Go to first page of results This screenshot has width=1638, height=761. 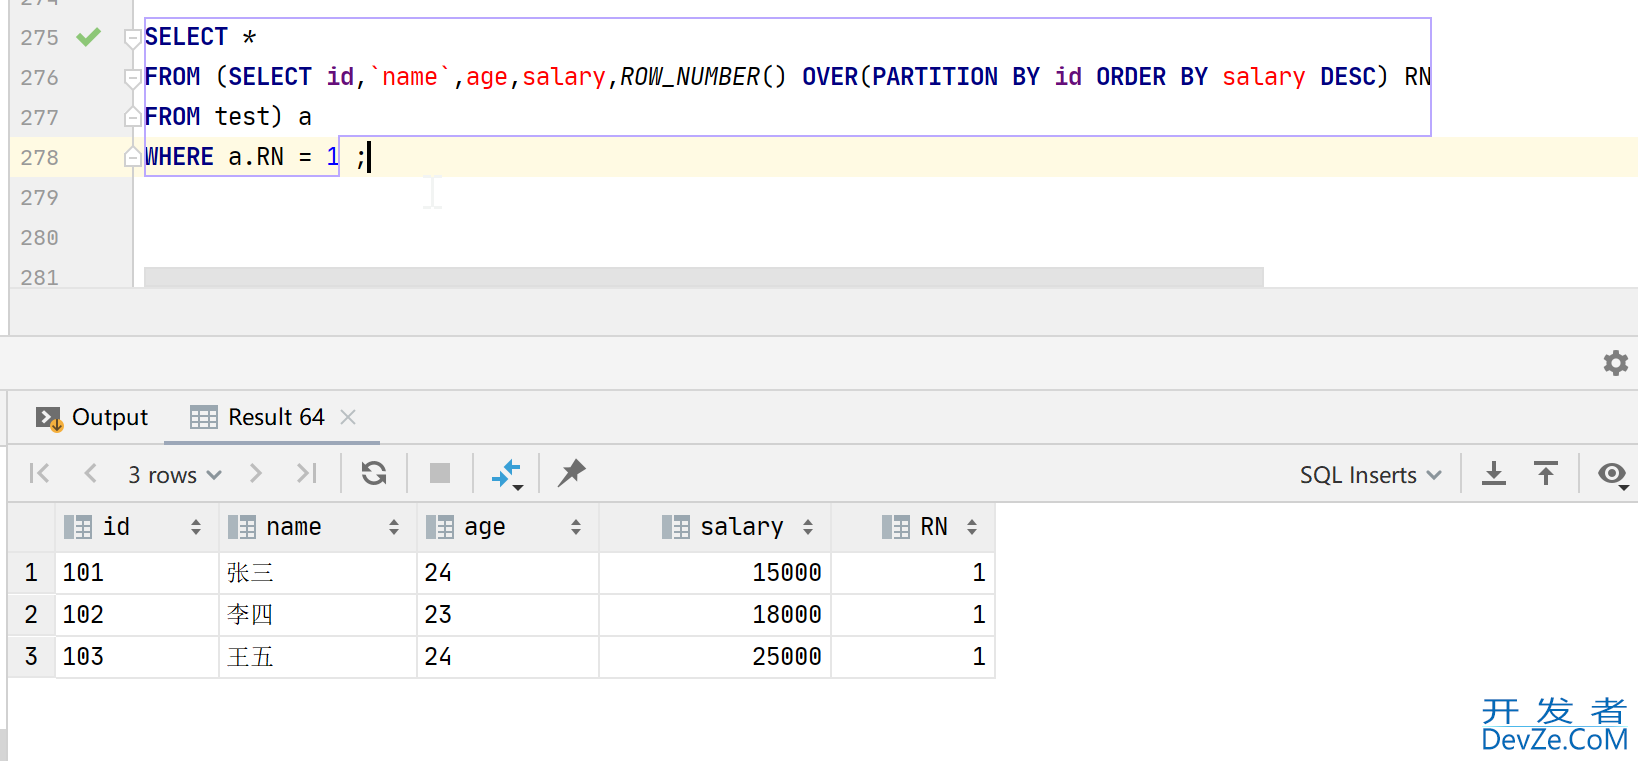(40, 473)
